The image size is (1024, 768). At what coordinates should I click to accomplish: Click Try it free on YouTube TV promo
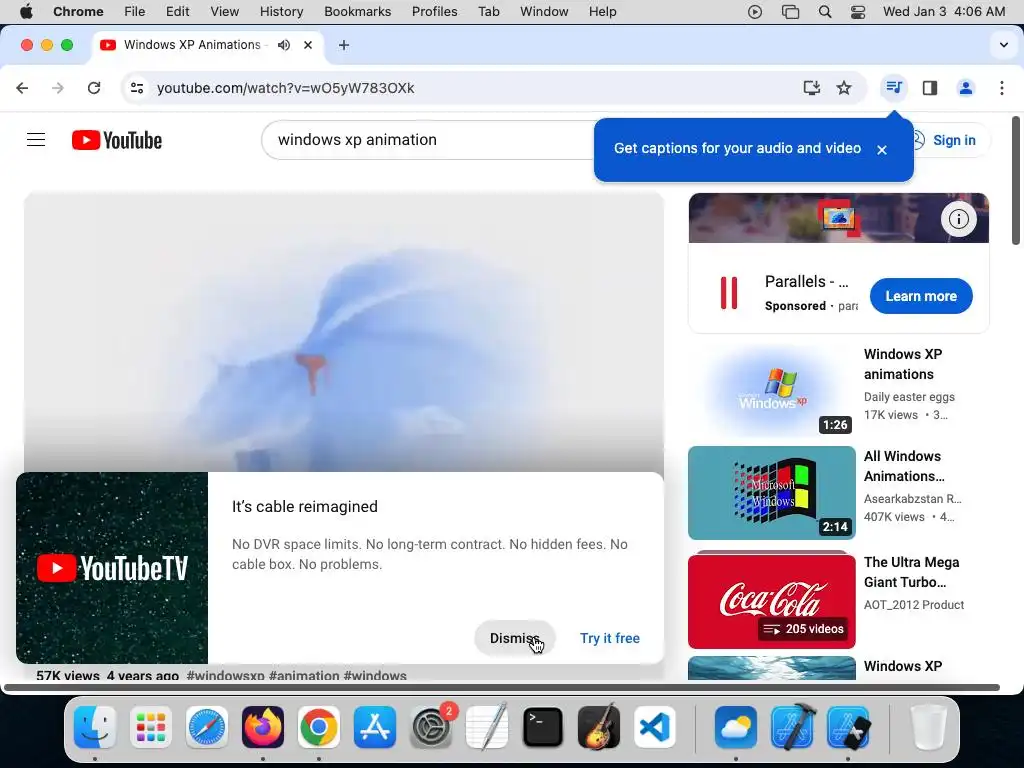point(610,638)
